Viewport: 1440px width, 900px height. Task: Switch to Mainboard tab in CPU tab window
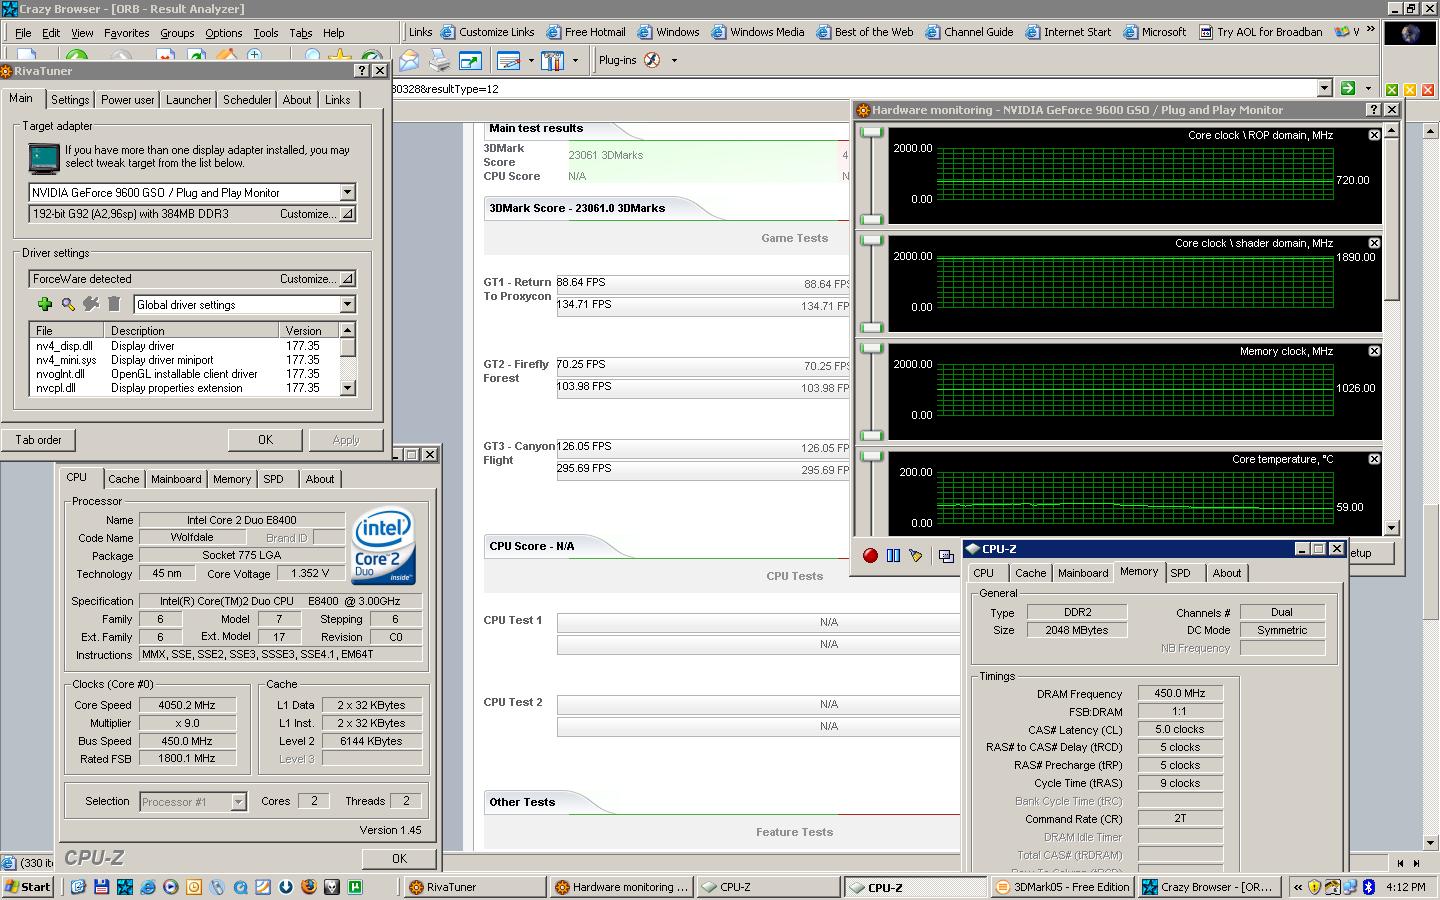176,479
